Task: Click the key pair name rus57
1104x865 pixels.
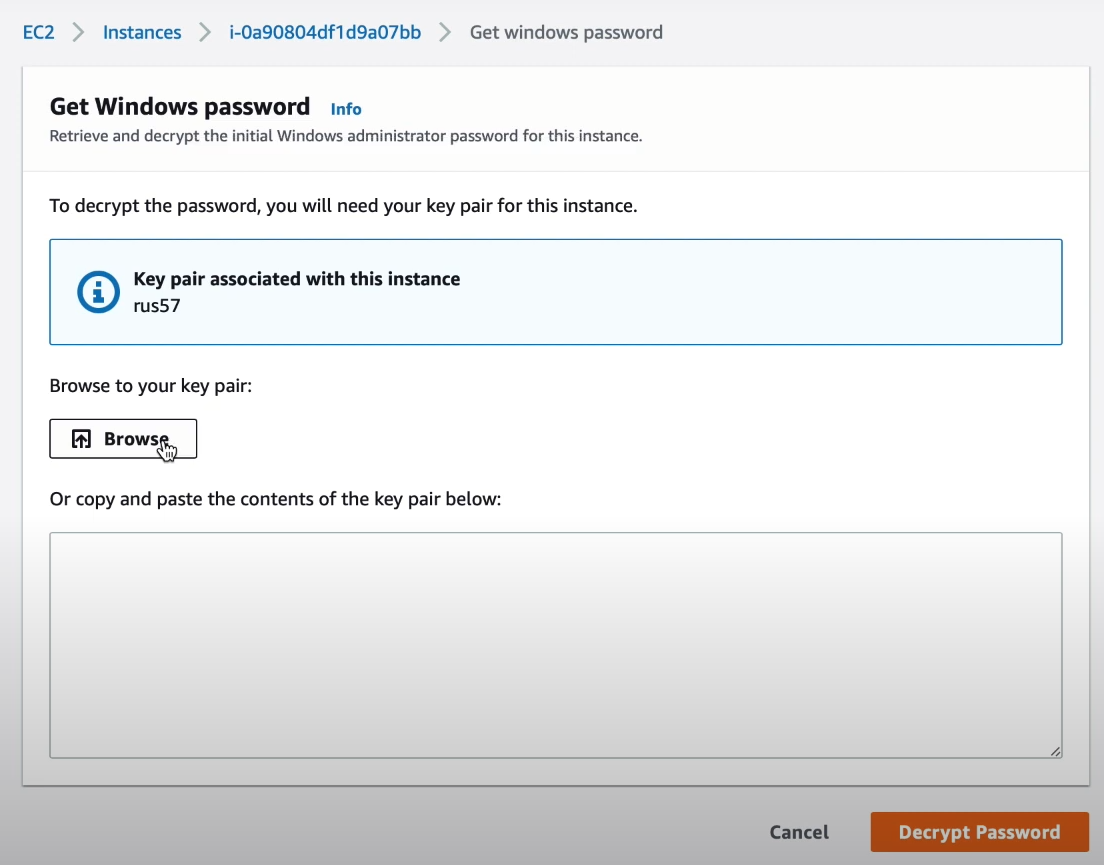Action: click(157, 305)
